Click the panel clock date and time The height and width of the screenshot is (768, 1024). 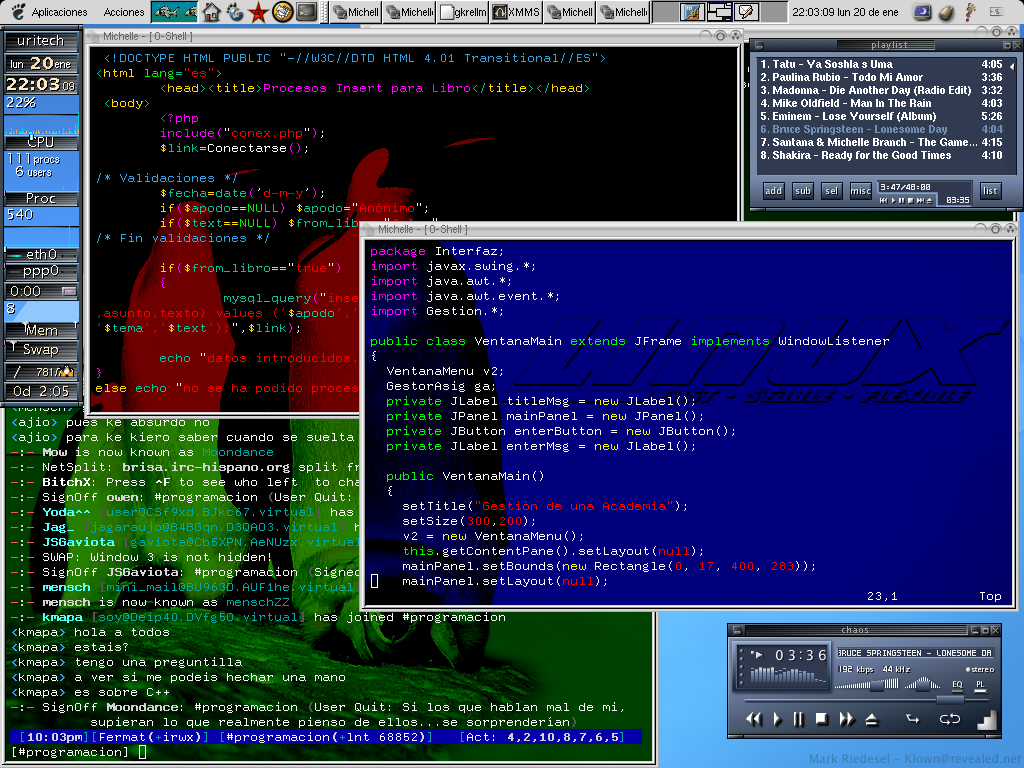845,12
